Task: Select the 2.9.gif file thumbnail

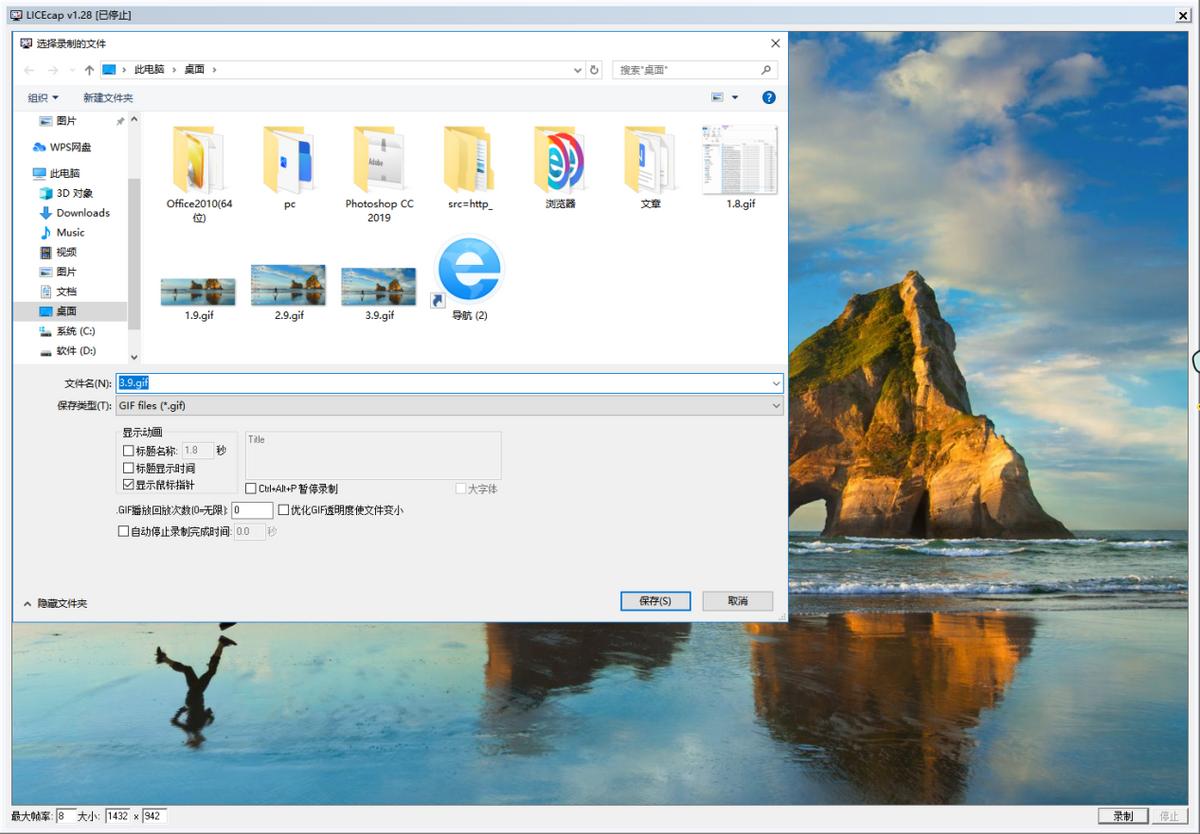Action: click(289, 285)
